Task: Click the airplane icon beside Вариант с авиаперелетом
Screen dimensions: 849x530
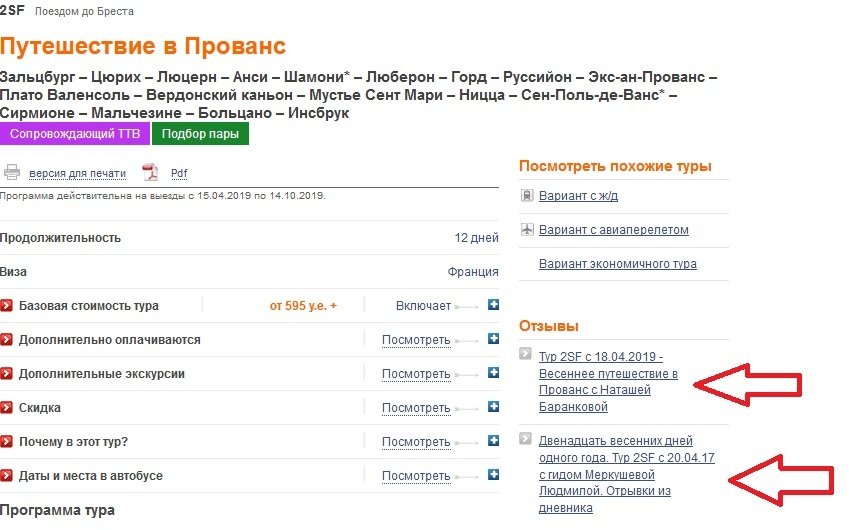Action: (x=526, y=230)
